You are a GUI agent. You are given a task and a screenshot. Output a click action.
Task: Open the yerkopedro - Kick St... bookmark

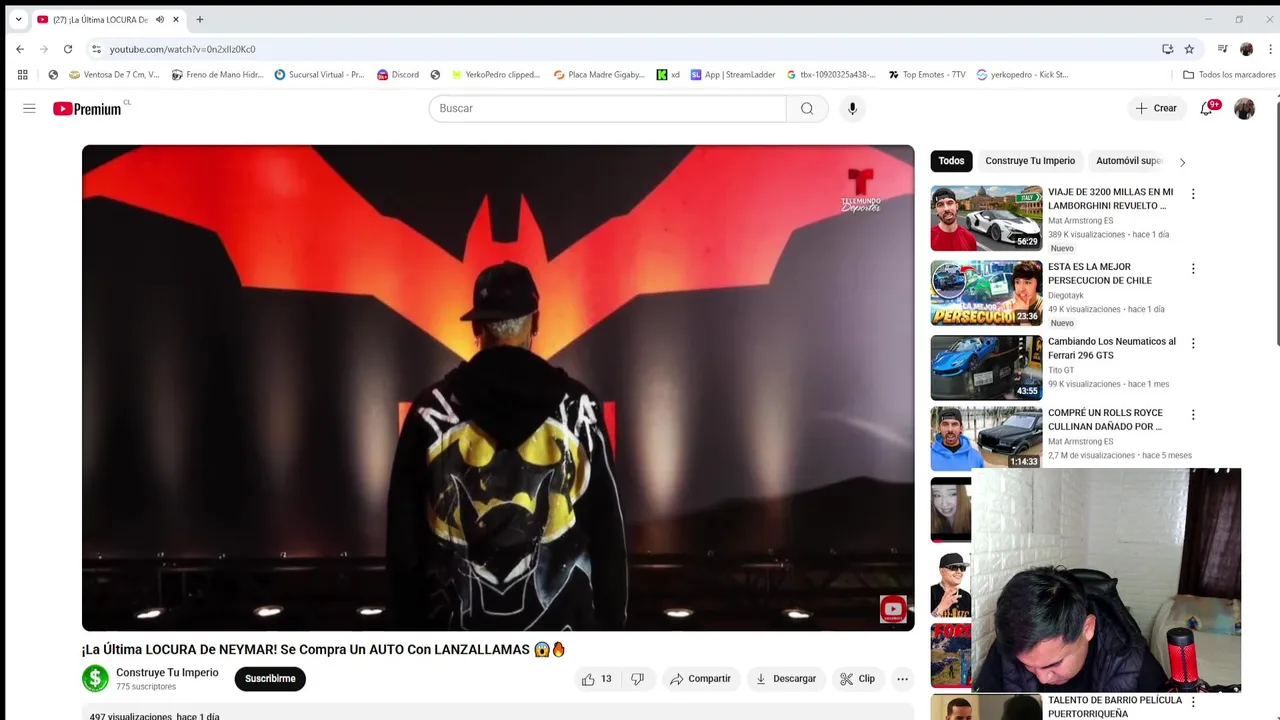pyautogui.click(x=1022, y=74)
